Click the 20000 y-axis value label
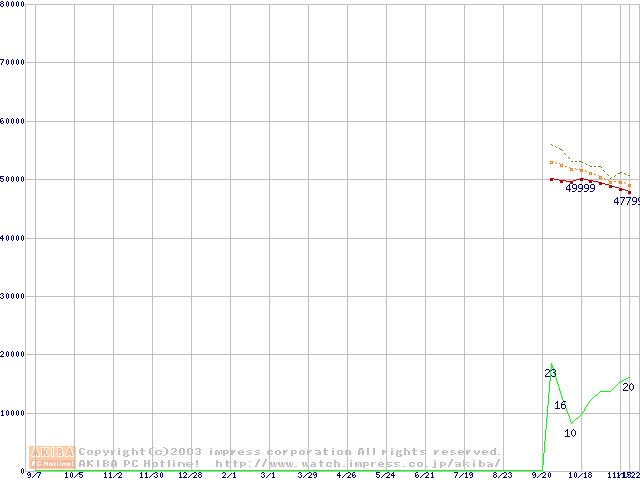The width and height of the screenshot is (640, 480). [x=12, y=355]
